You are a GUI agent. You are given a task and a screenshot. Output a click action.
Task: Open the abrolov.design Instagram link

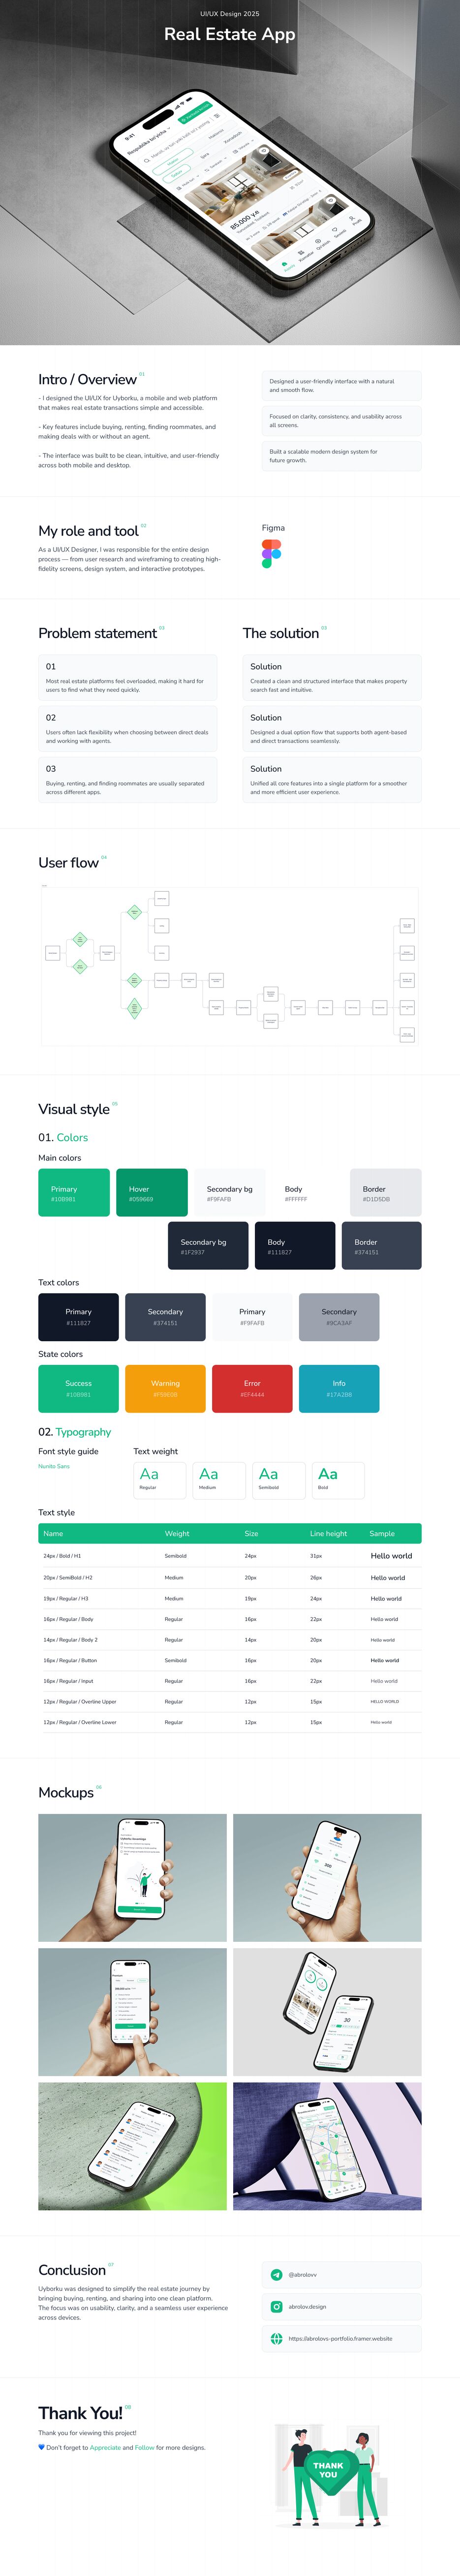342,2306
